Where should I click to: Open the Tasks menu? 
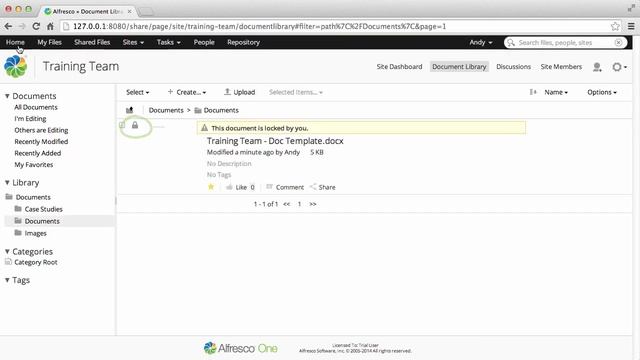point(168,42)
